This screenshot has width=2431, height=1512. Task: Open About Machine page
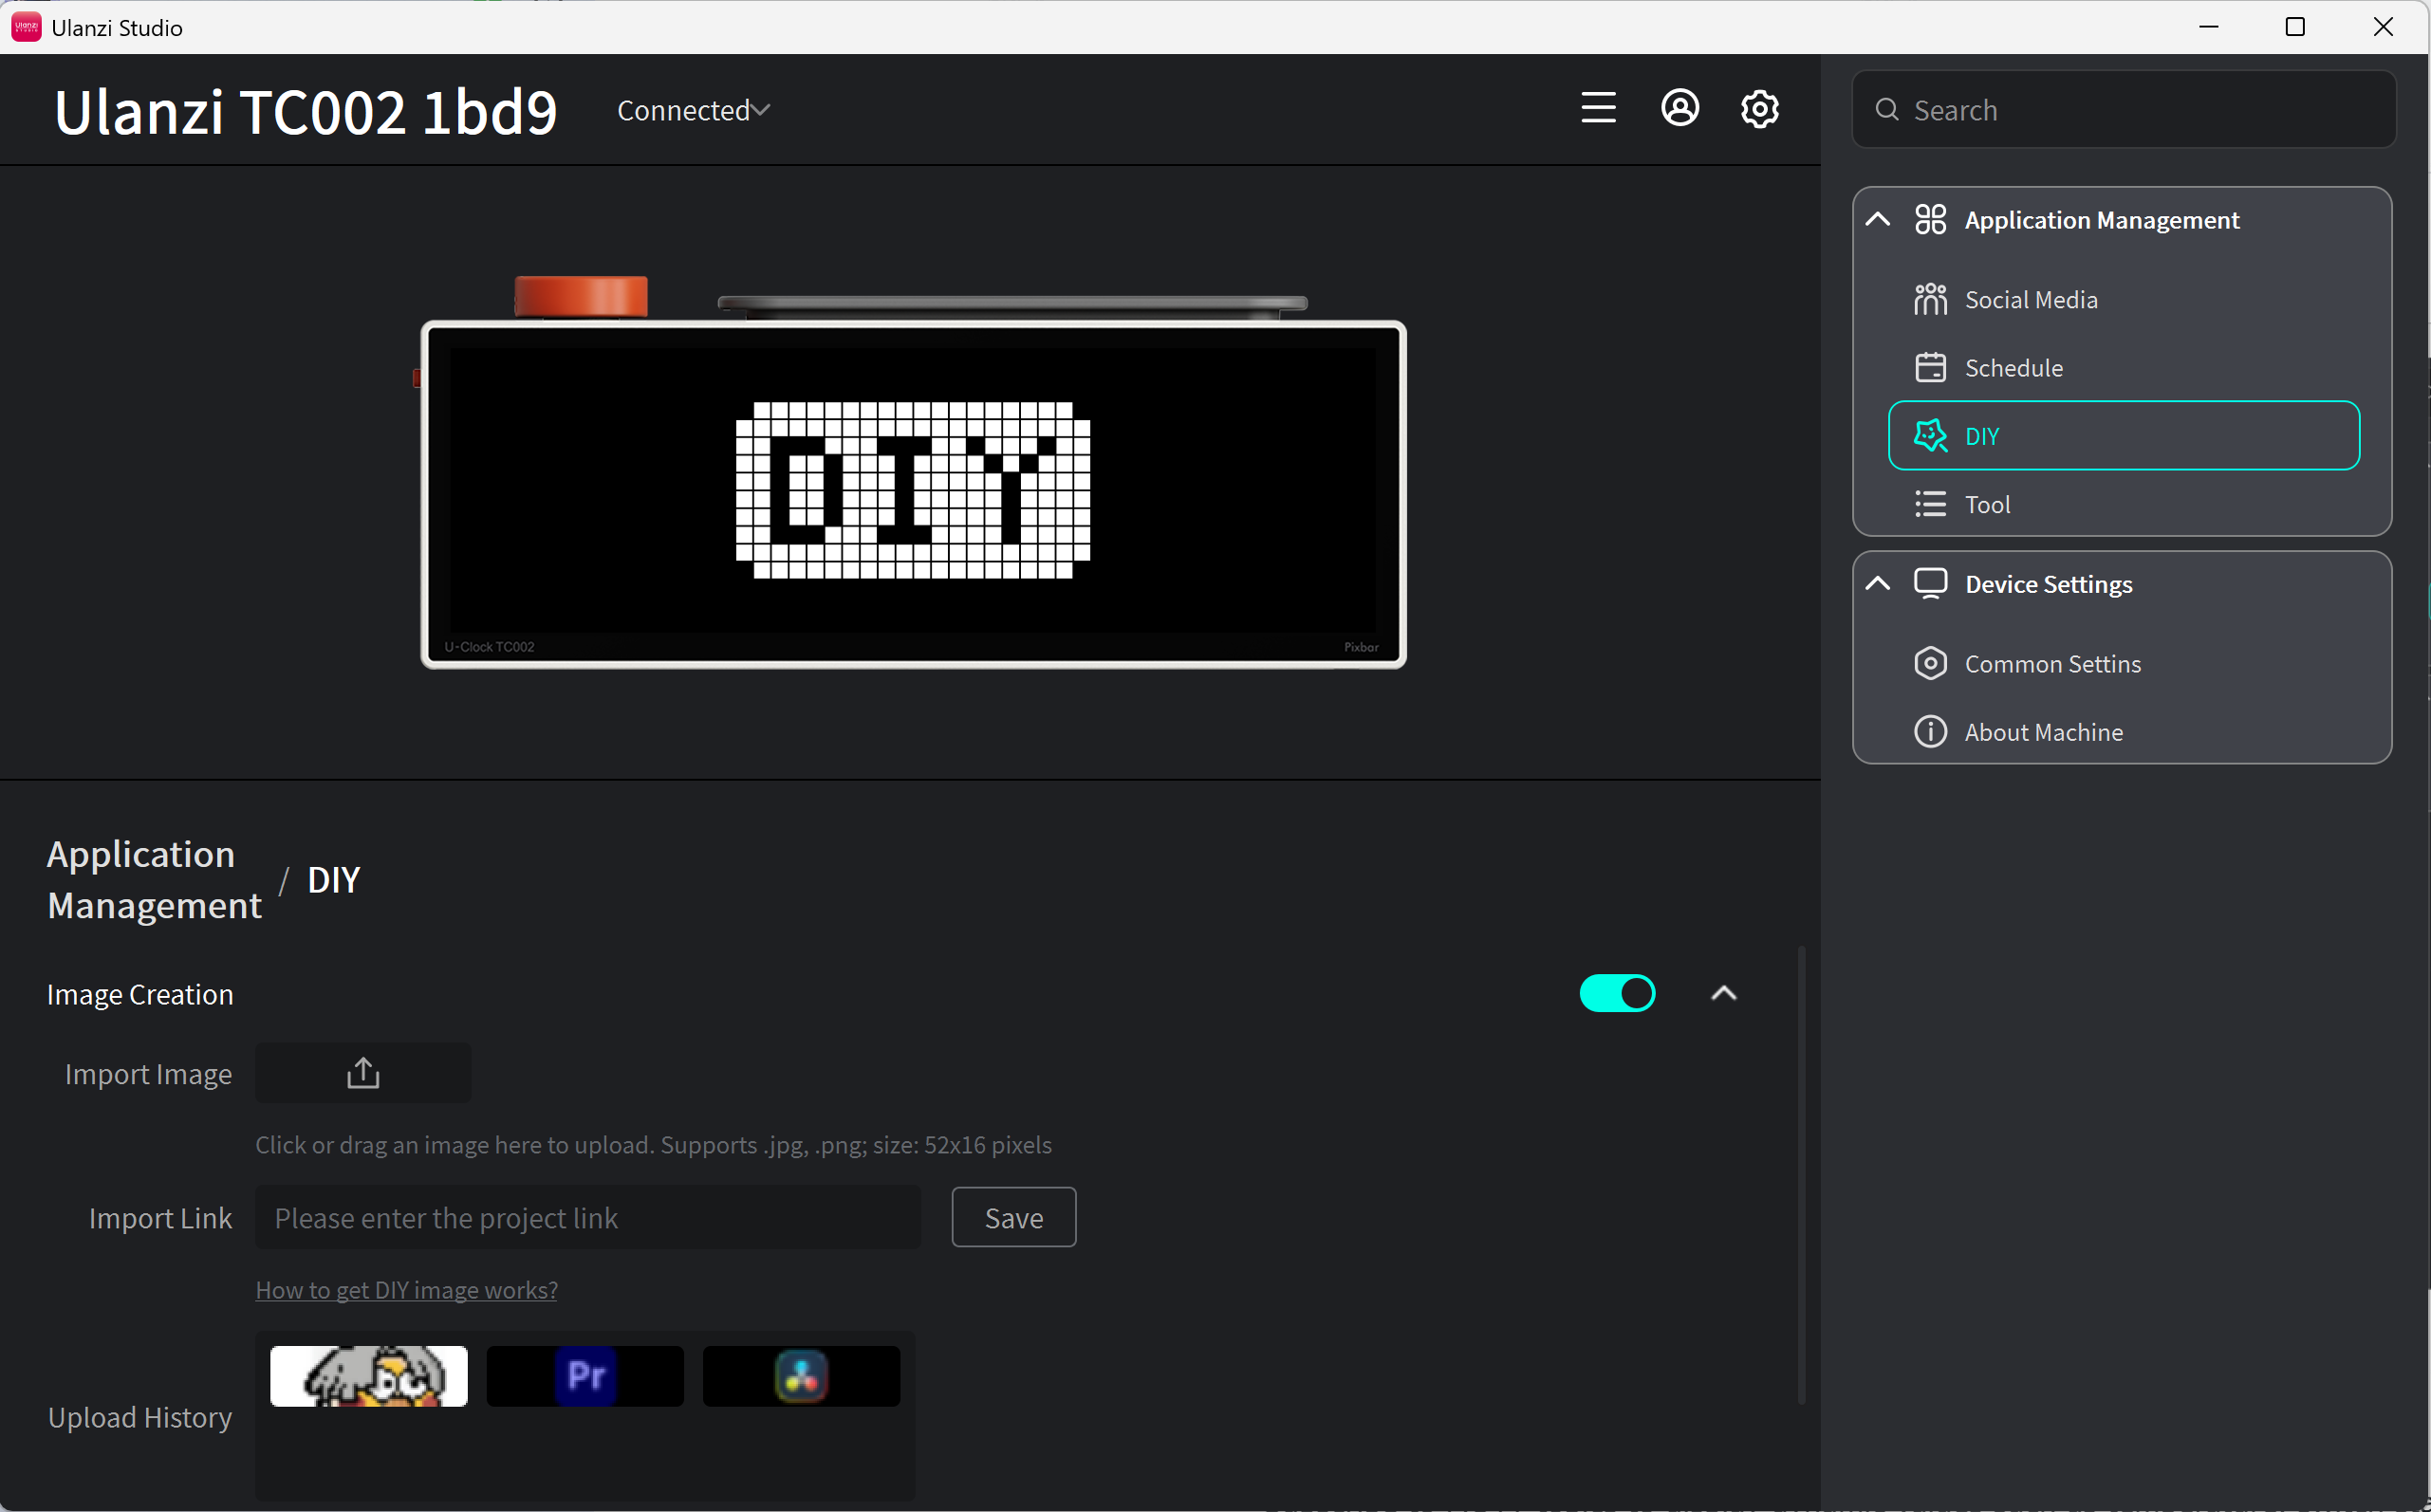[2123, 732]
